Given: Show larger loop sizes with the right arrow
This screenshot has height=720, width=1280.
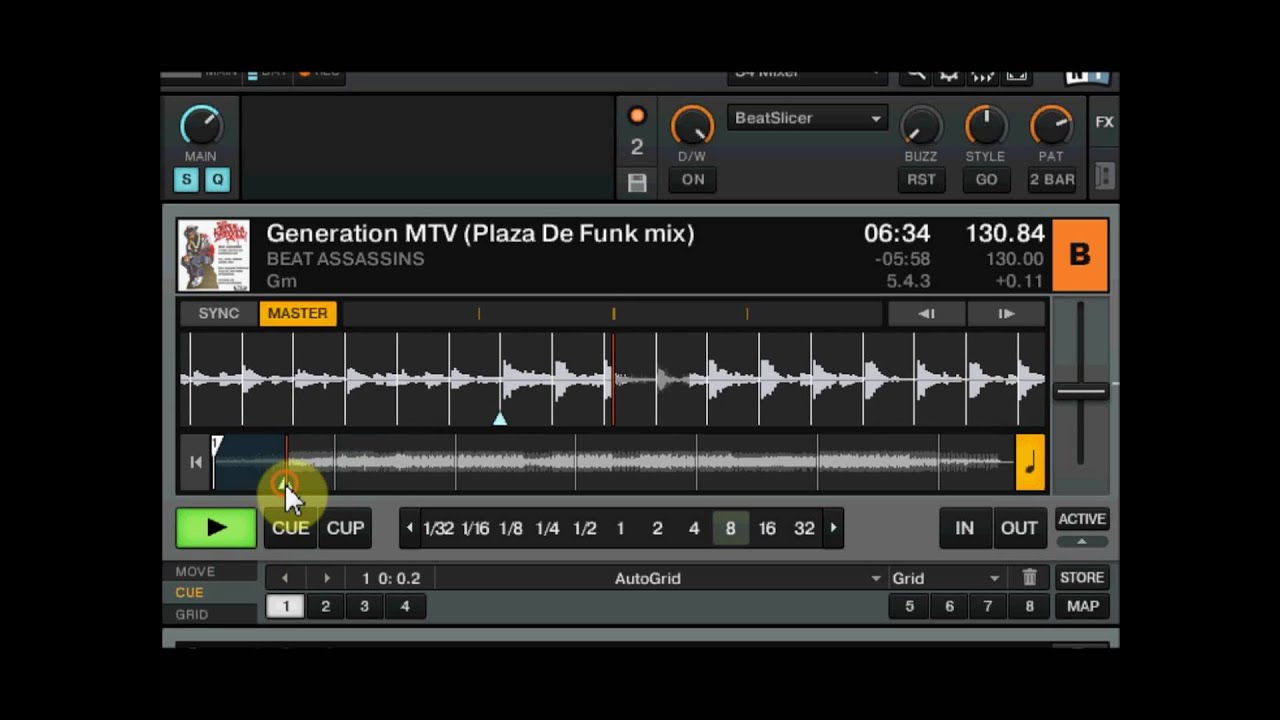Looking at the screenshot, I should point(833,528).
